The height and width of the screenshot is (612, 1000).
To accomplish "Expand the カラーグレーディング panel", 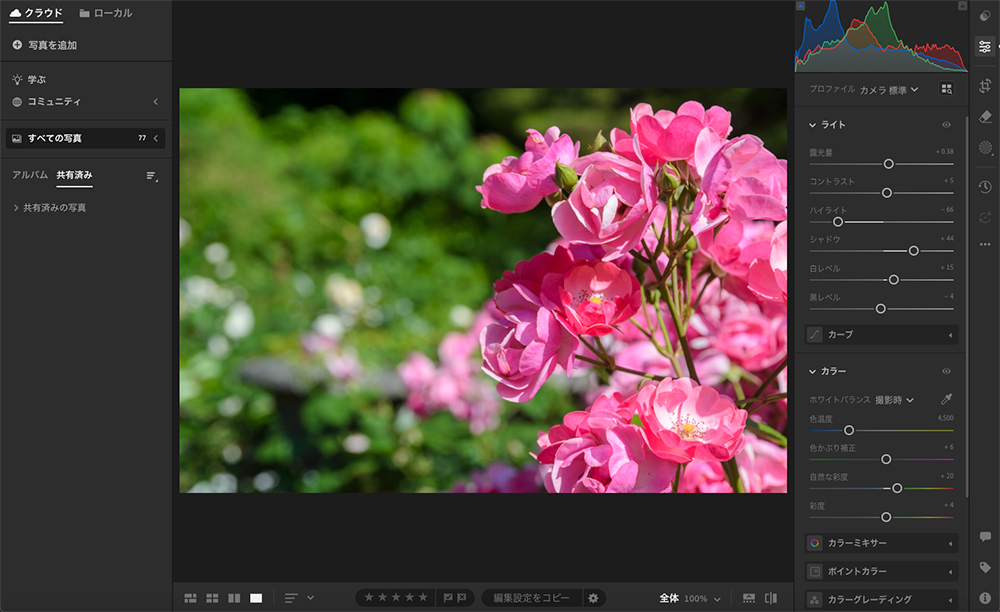I will click(882, 599).
